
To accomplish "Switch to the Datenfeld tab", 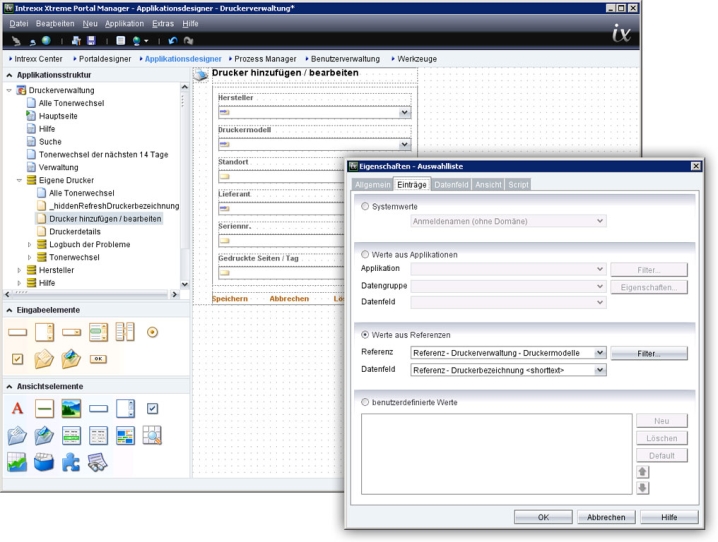I will point(451,184).
